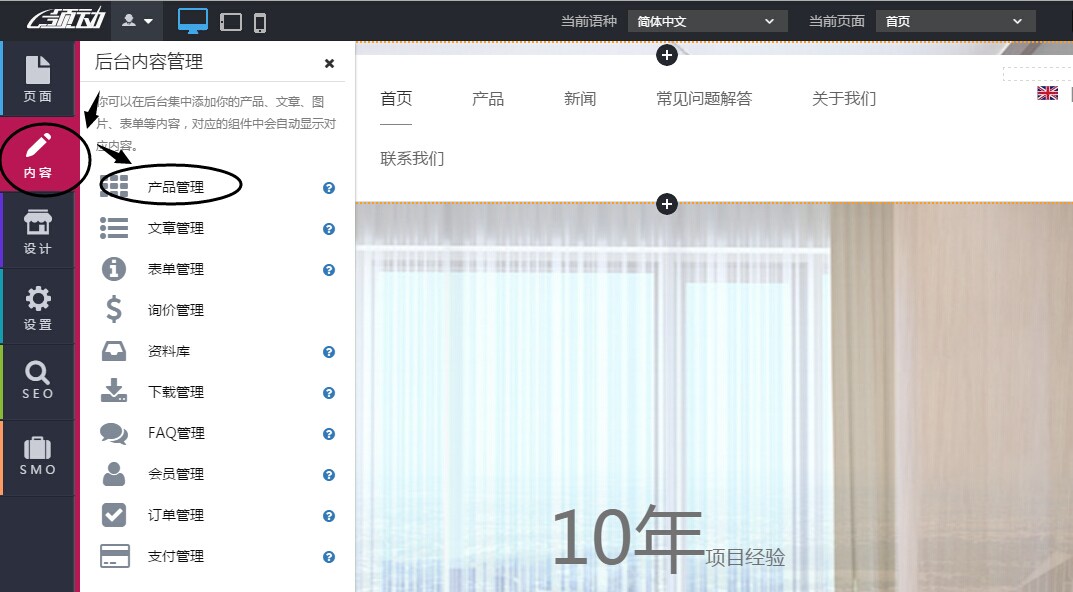Switch to the 设计 sidebar tab
1073x592 pixels.
pos(37,230)
